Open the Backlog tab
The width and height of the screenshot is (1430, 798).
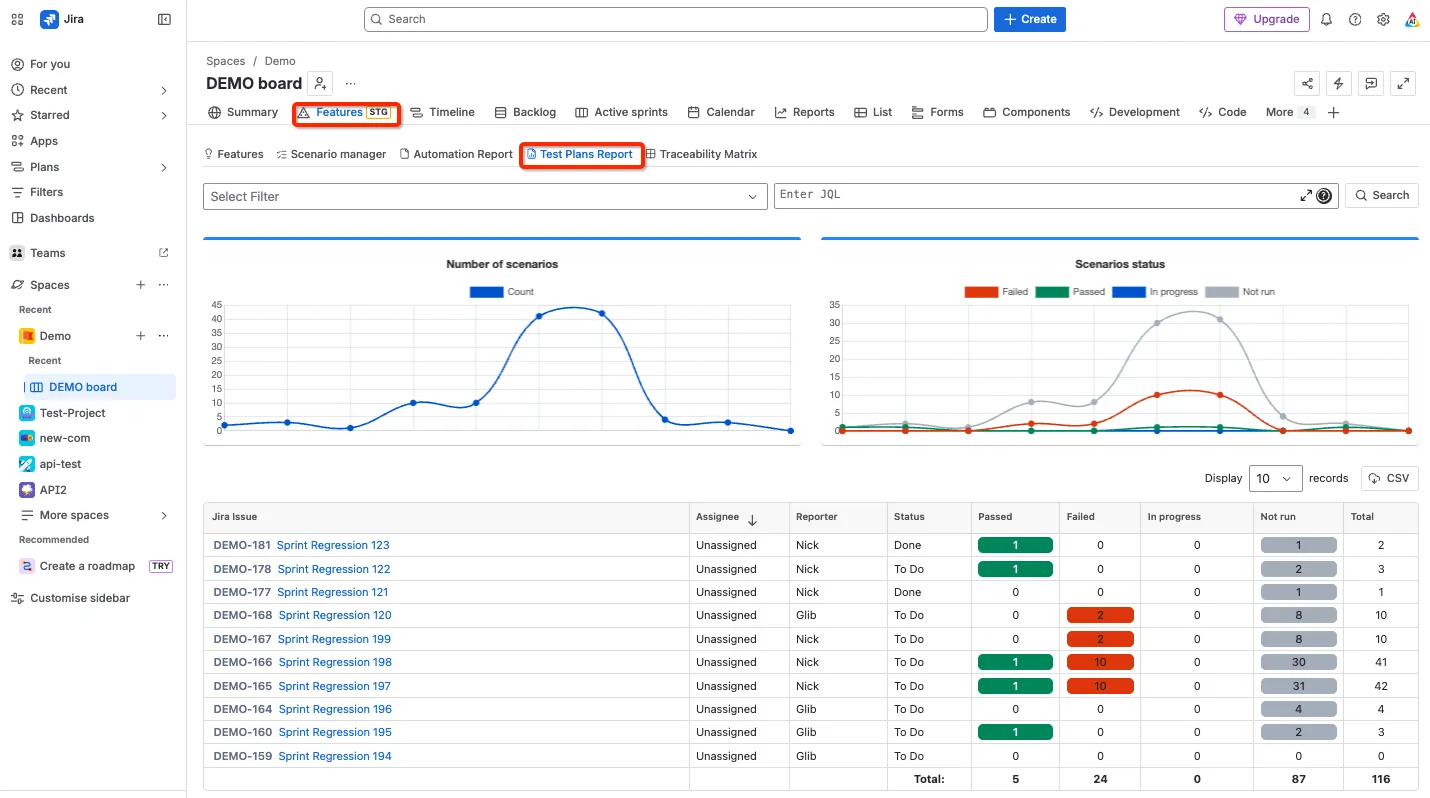[x=526, y=112]
